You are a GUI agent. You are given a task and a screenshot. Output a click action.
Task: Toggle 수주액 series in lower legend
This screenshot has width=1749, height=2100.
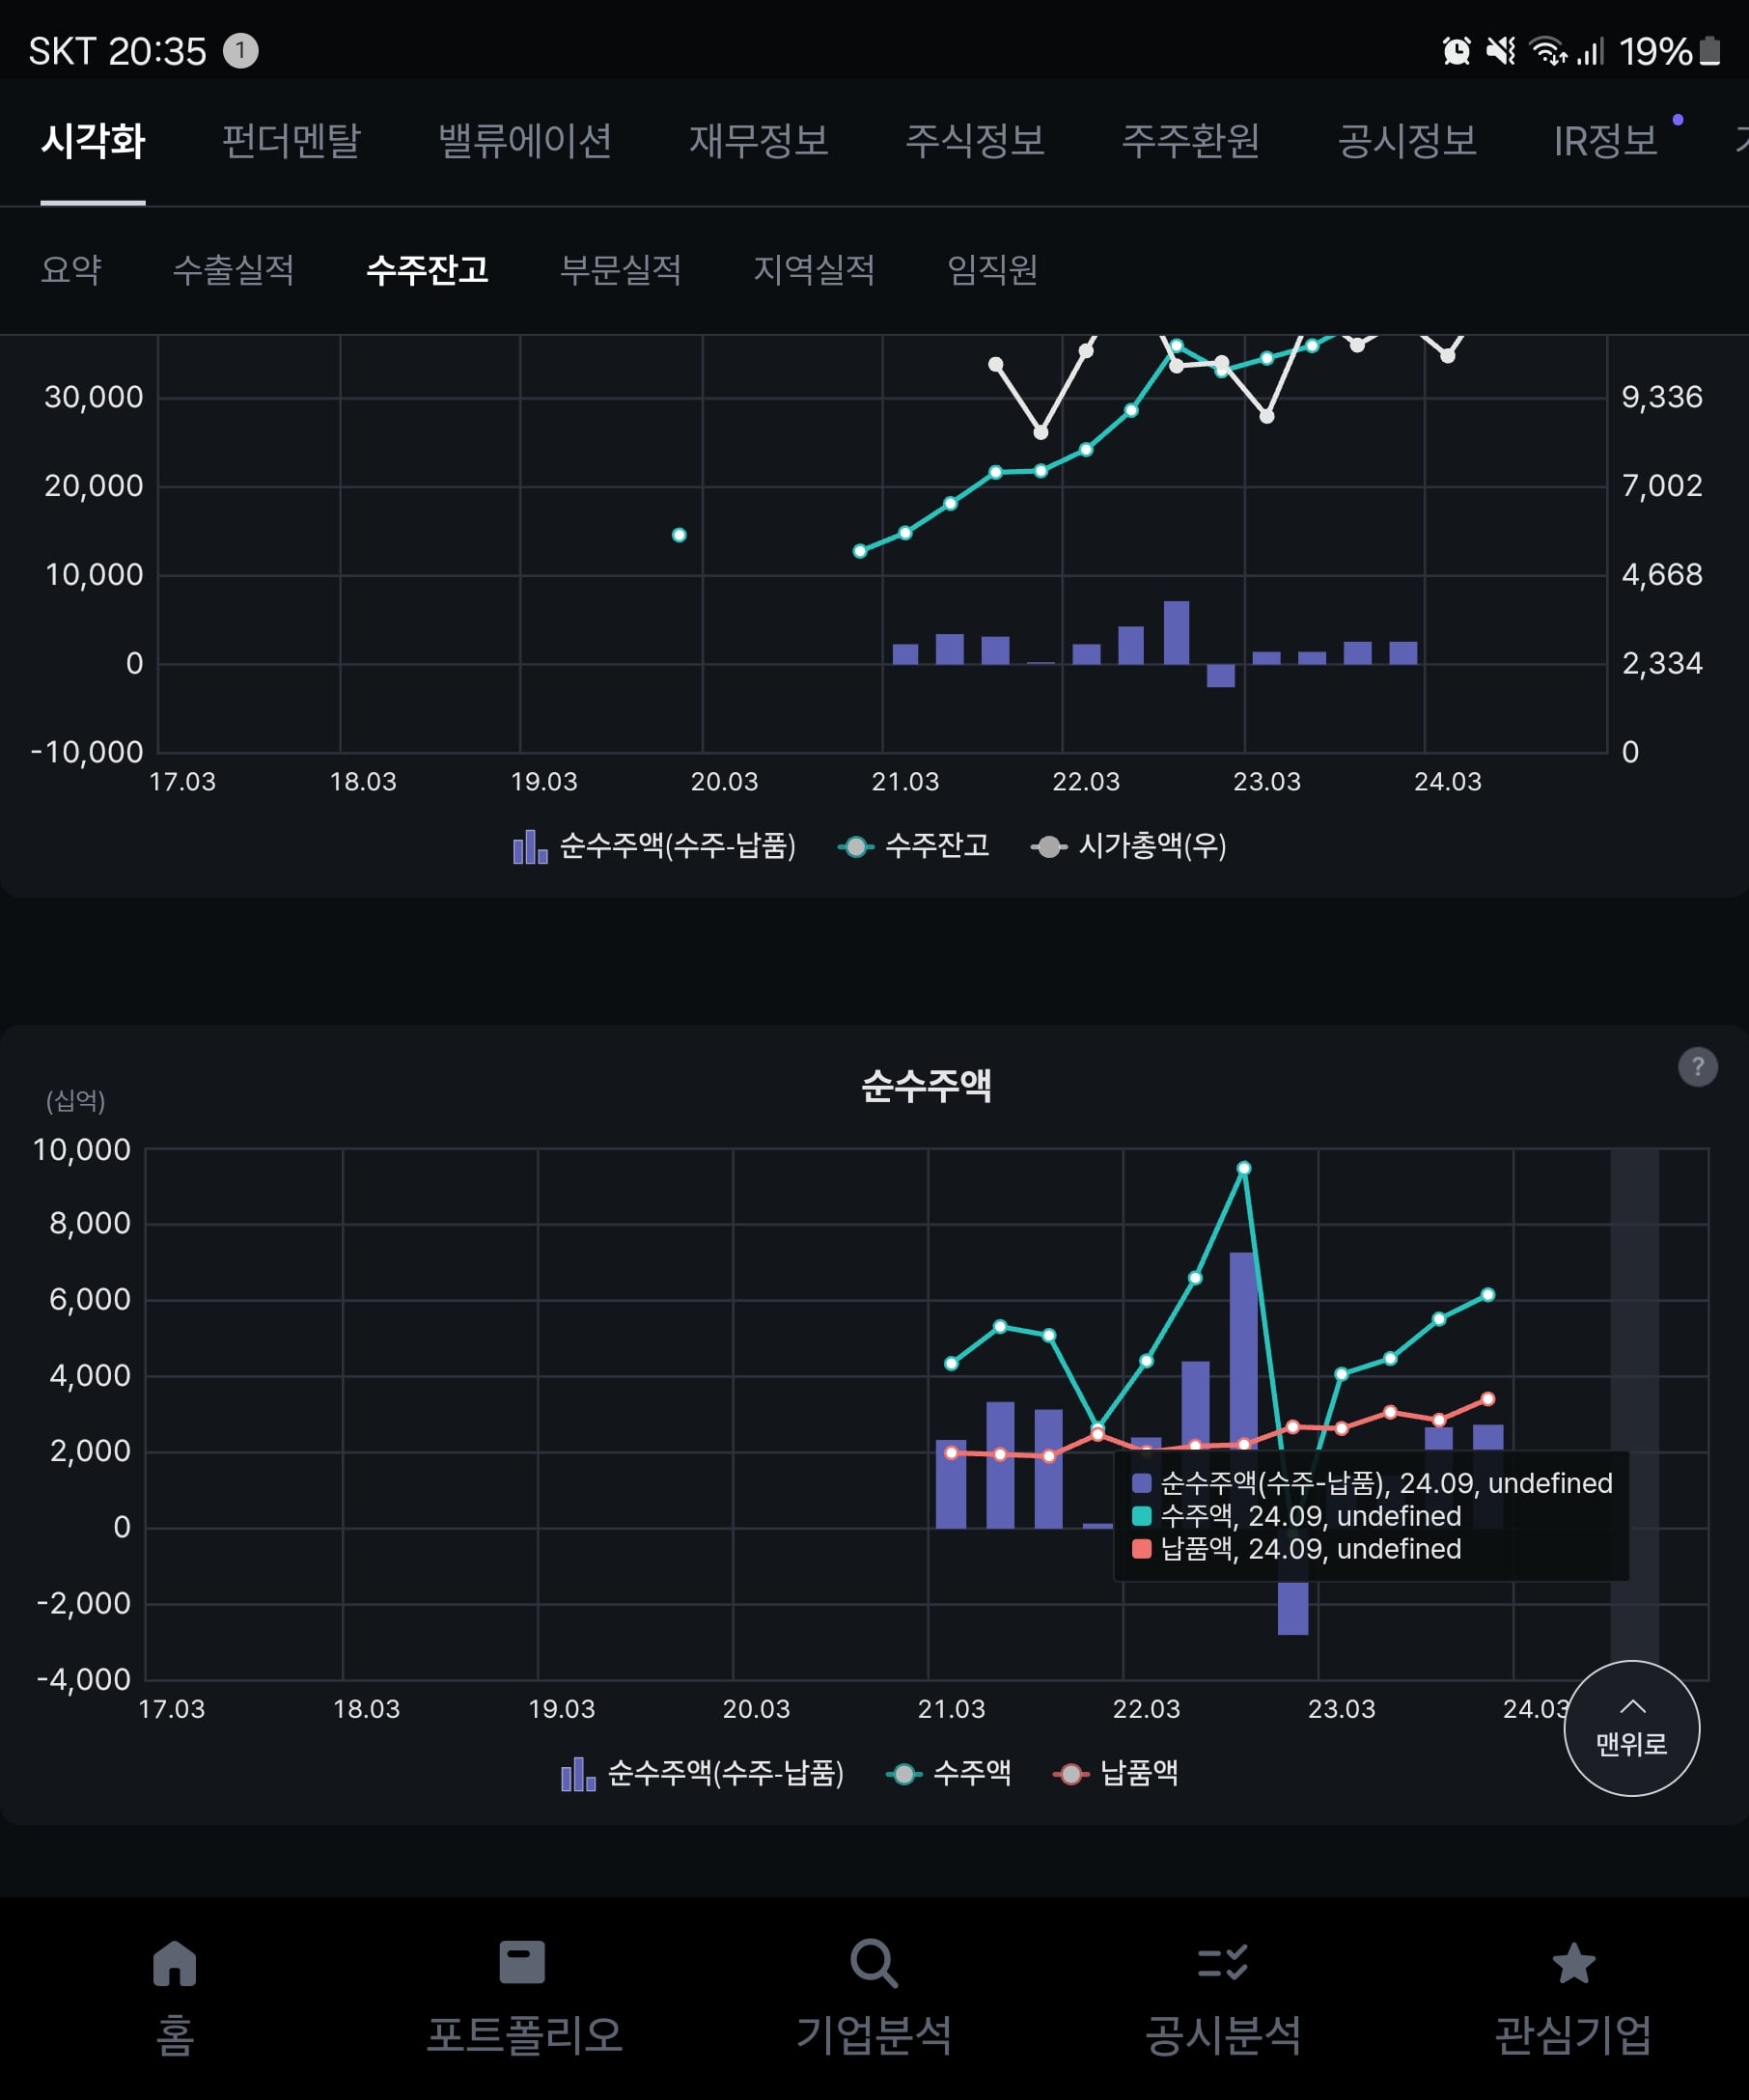click(x=949, y=1773)
